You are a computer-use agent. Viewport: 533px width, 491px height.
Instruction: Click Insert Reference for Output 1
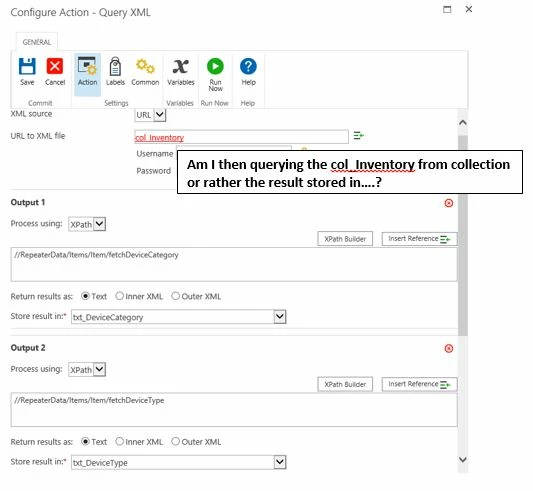419,239
